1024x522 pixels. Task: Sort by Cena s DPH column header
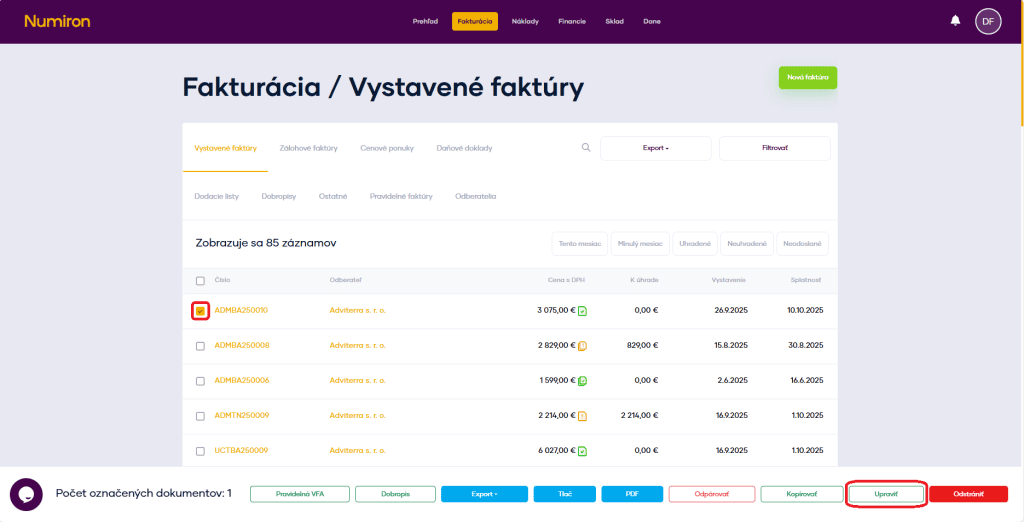(566, 280)
